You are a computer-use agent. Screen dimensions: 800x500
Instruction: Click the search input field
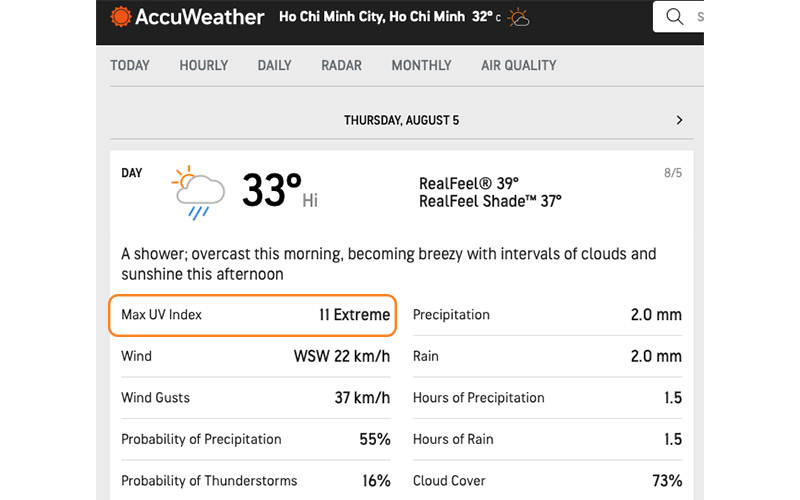(679, 17)
